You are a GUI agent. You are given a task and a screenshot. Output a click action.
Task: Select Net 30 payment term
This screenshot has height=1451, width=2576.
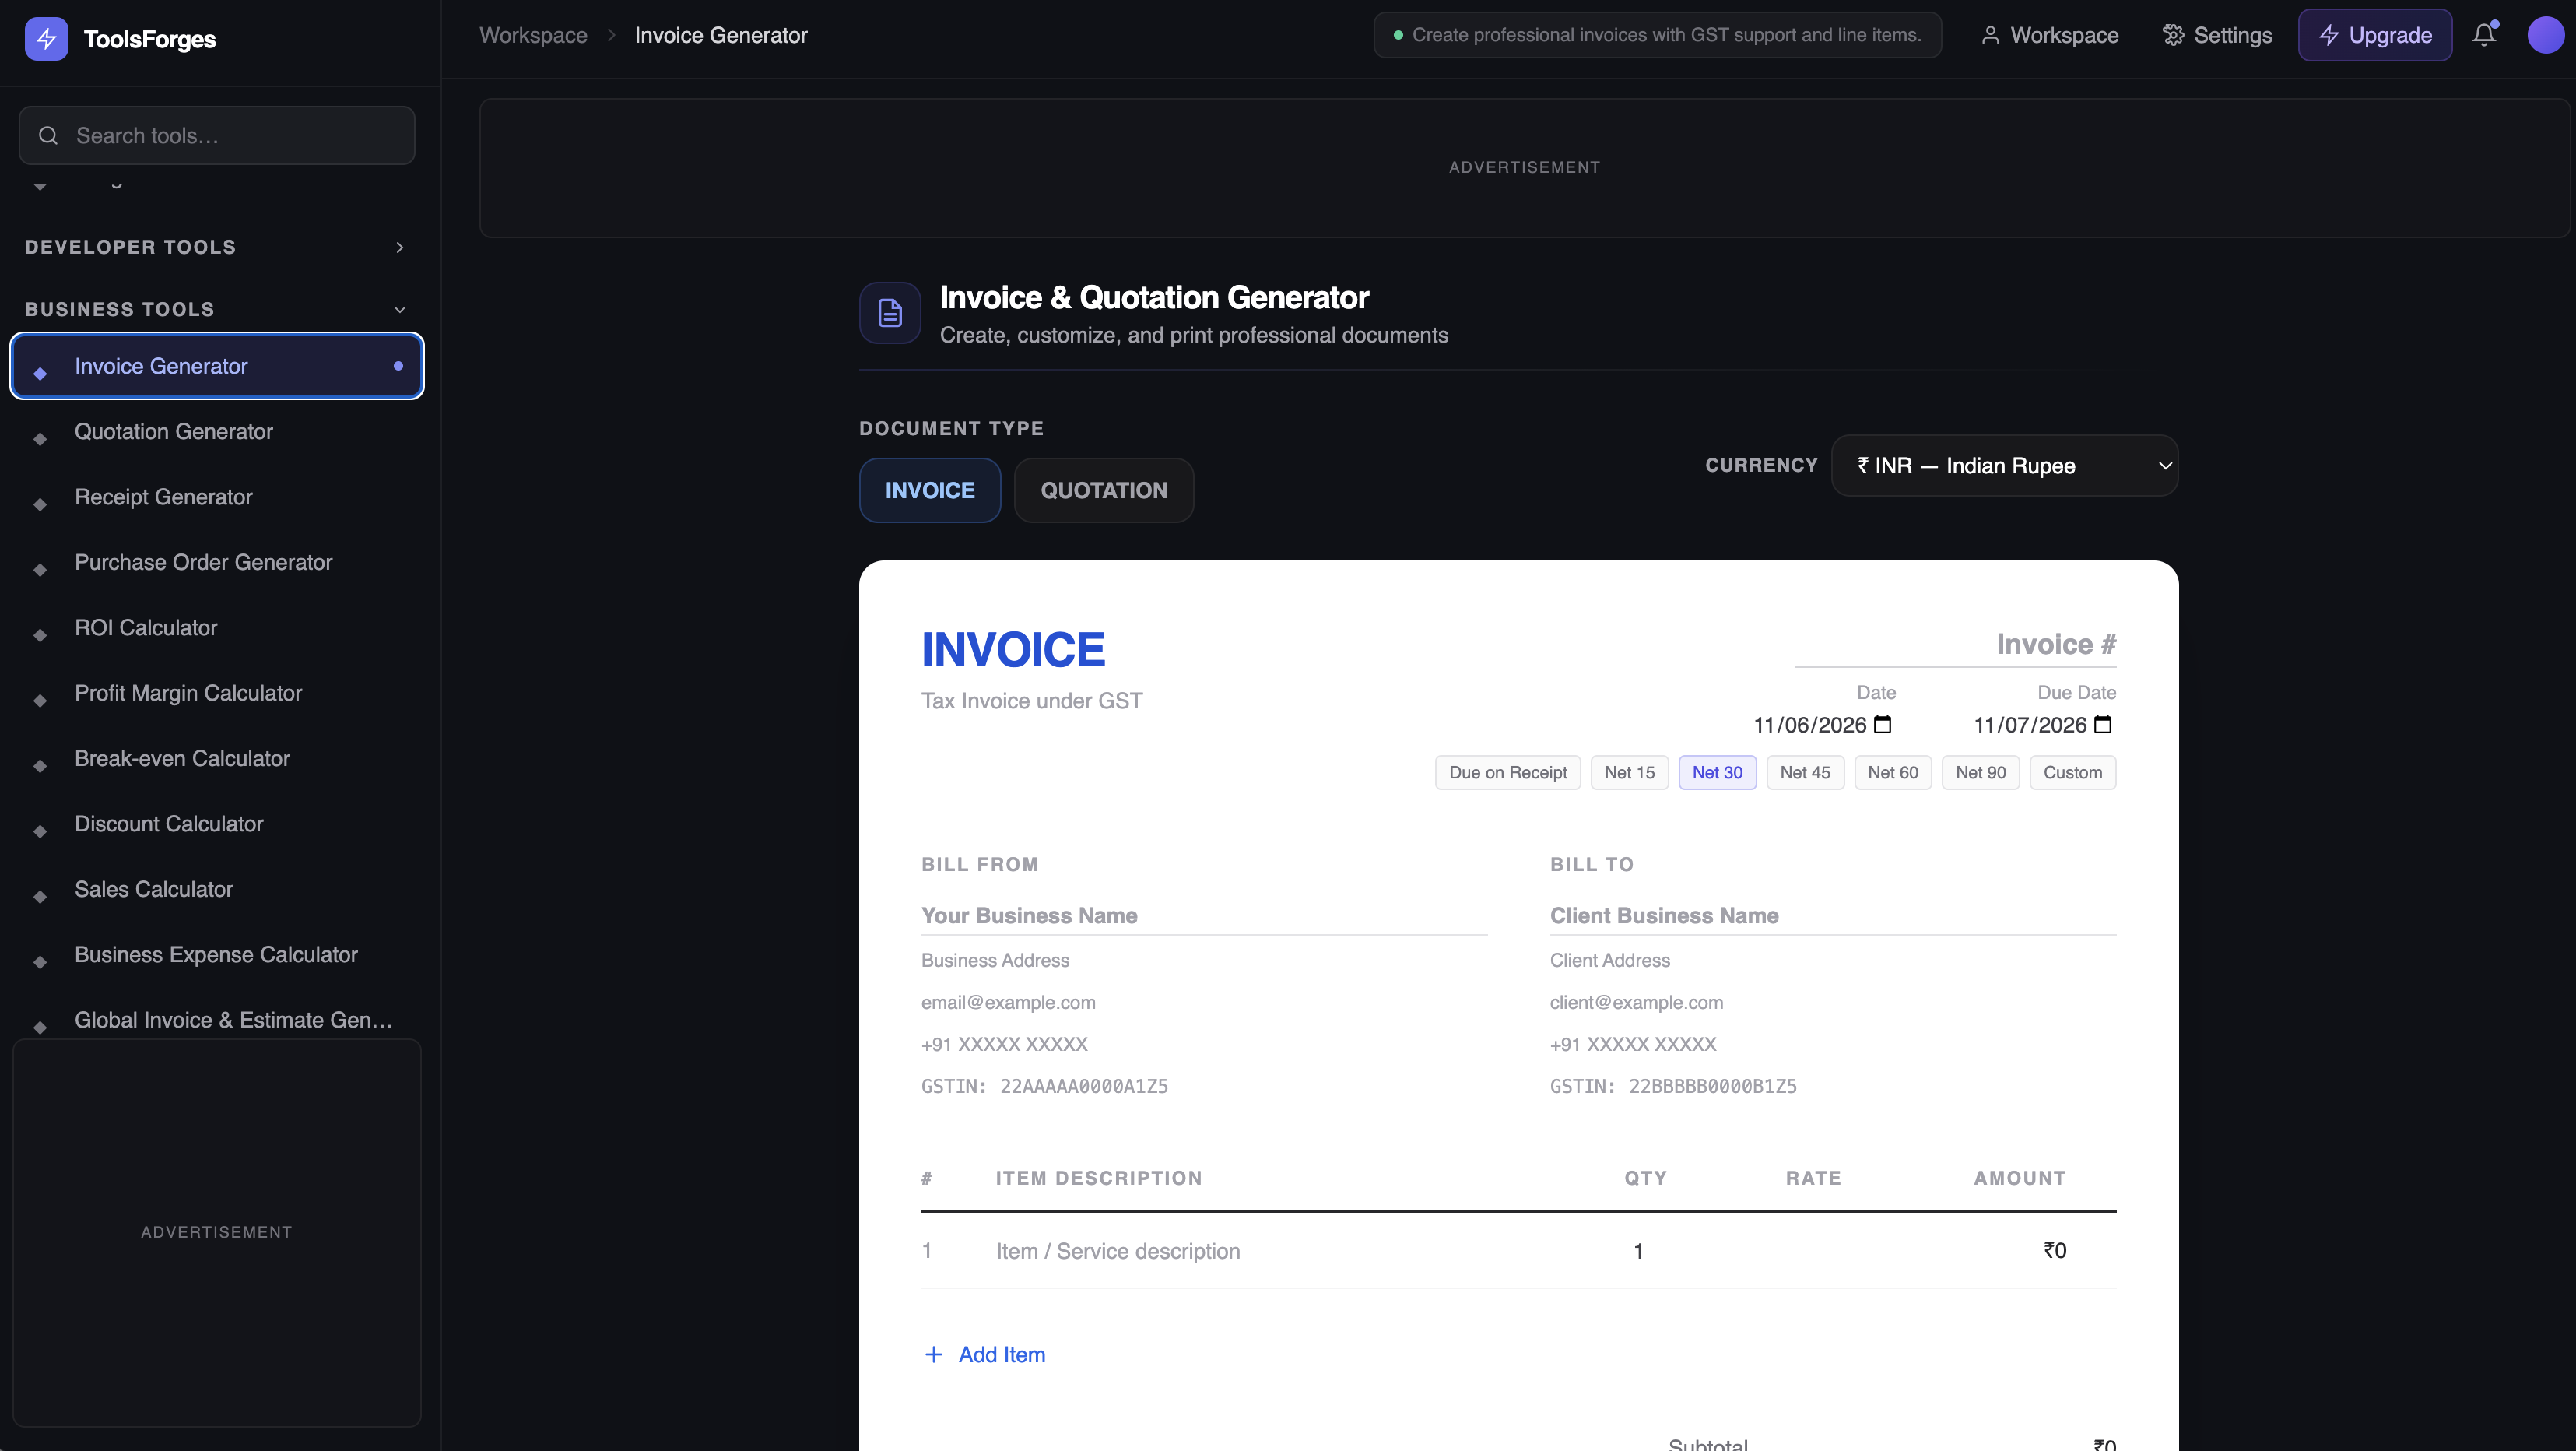(1717, 772)
